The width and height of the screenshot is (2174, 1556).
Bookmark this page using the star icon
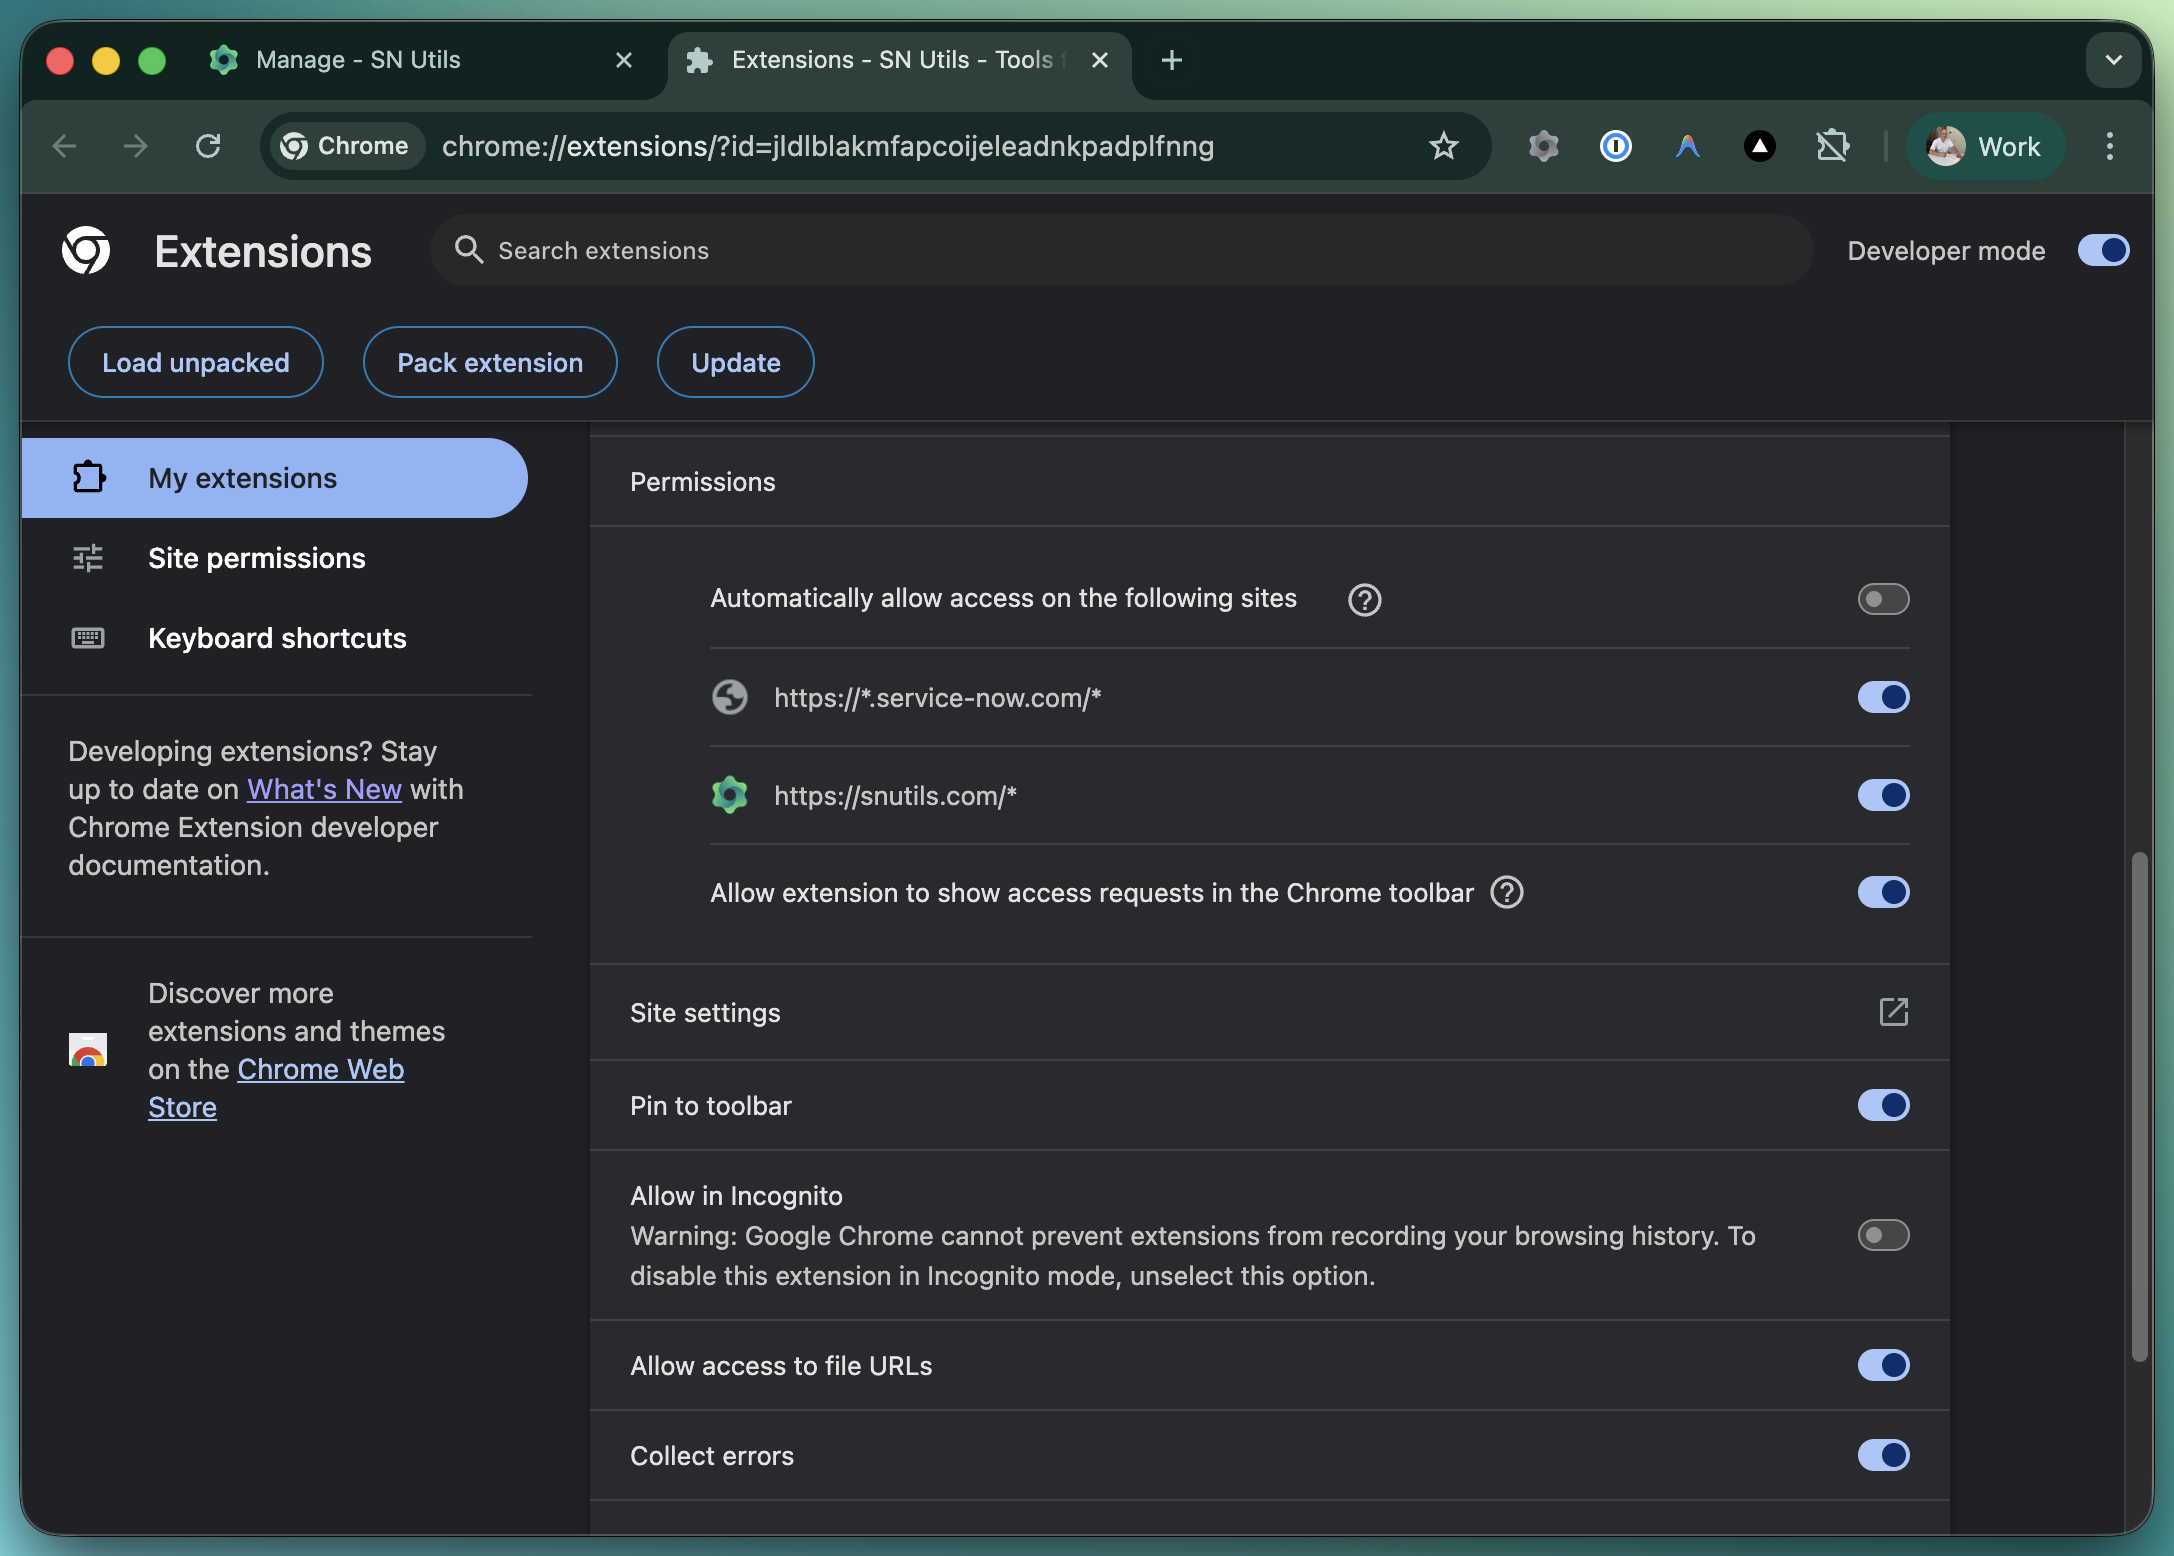tap(1443, 146)
